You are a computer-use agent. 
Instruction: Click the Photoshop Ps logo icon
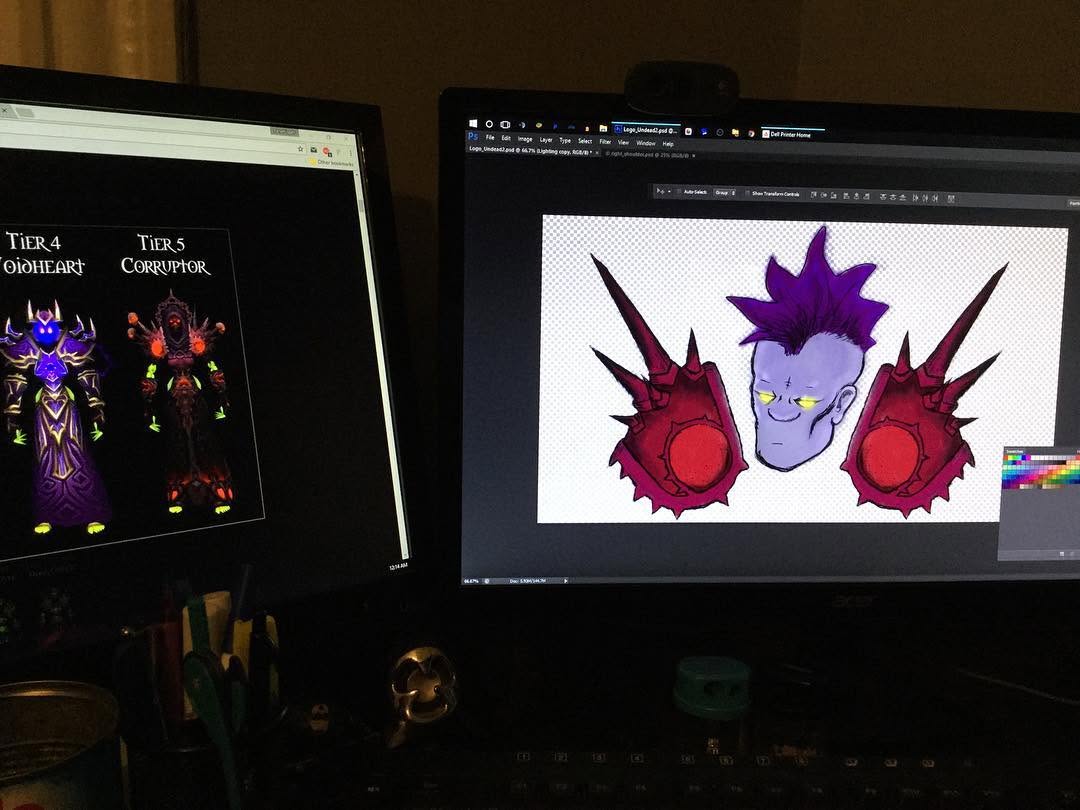pyautogui.click(x=473, y=137)
